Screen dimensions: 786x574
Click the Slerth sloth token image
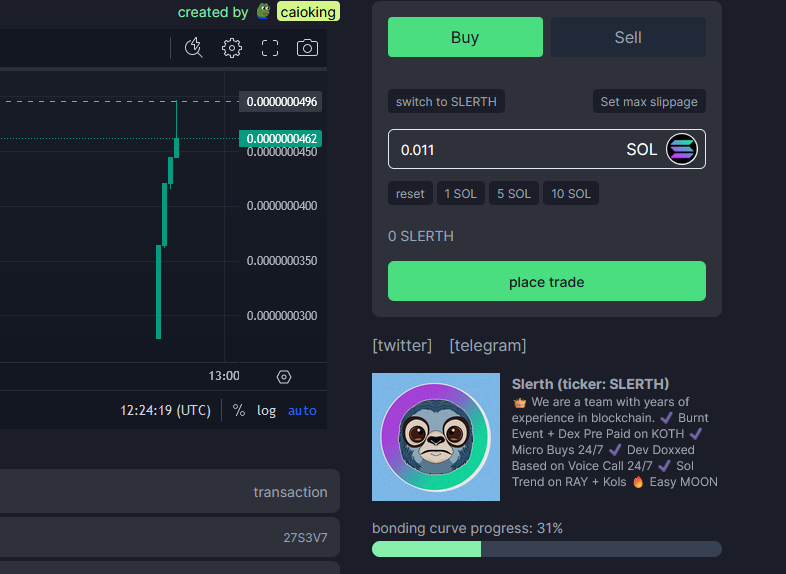436,437
